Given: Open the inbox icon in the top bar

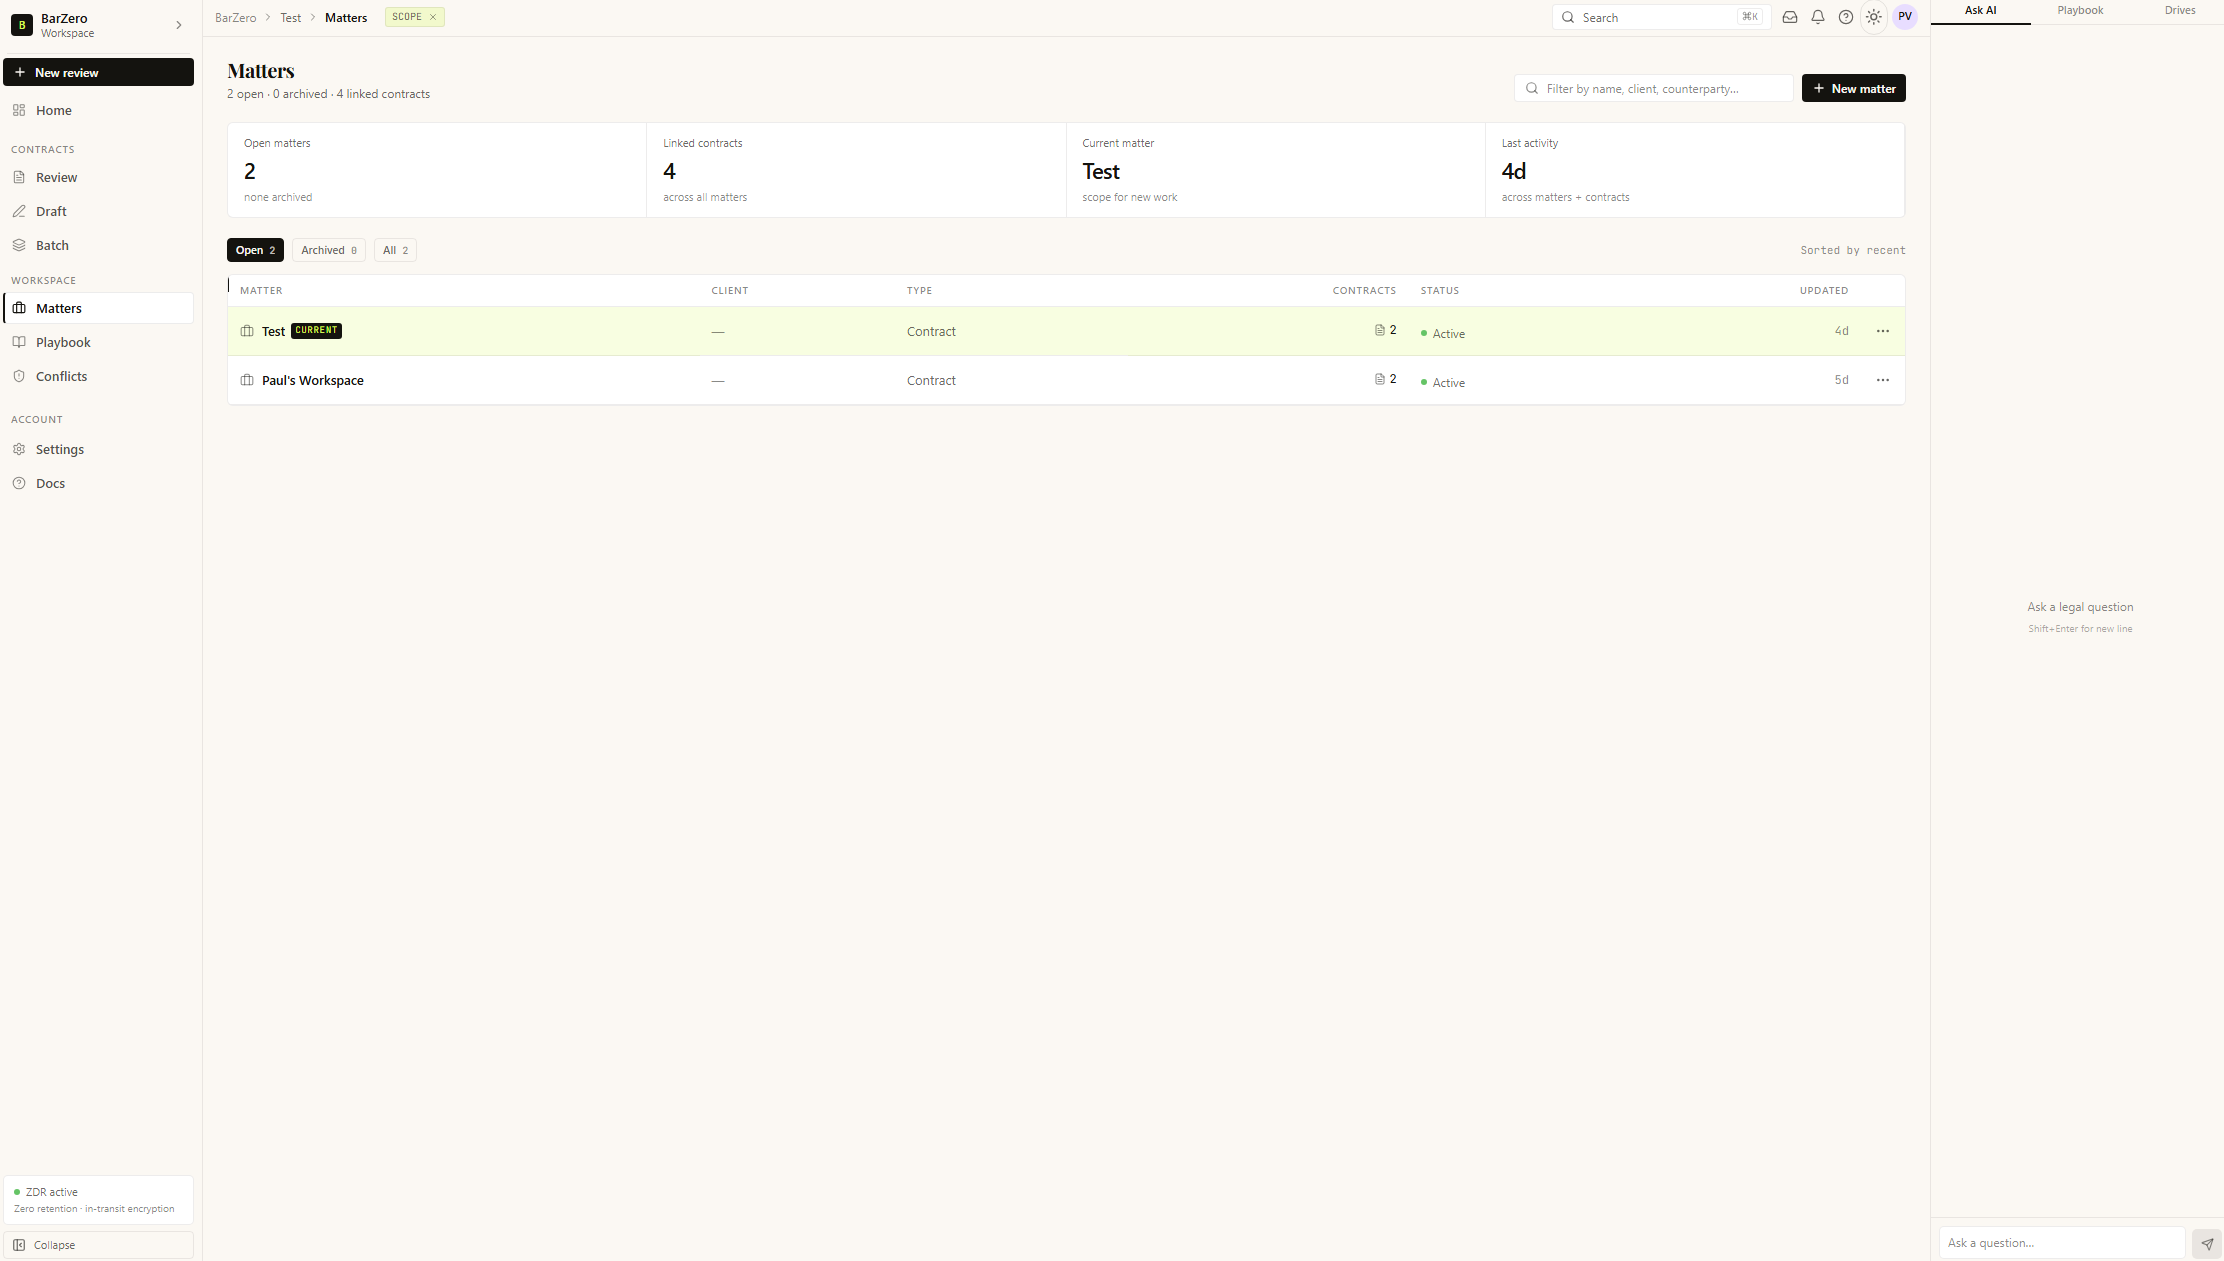Looking at the screenshot, I should coord(1790,17).
